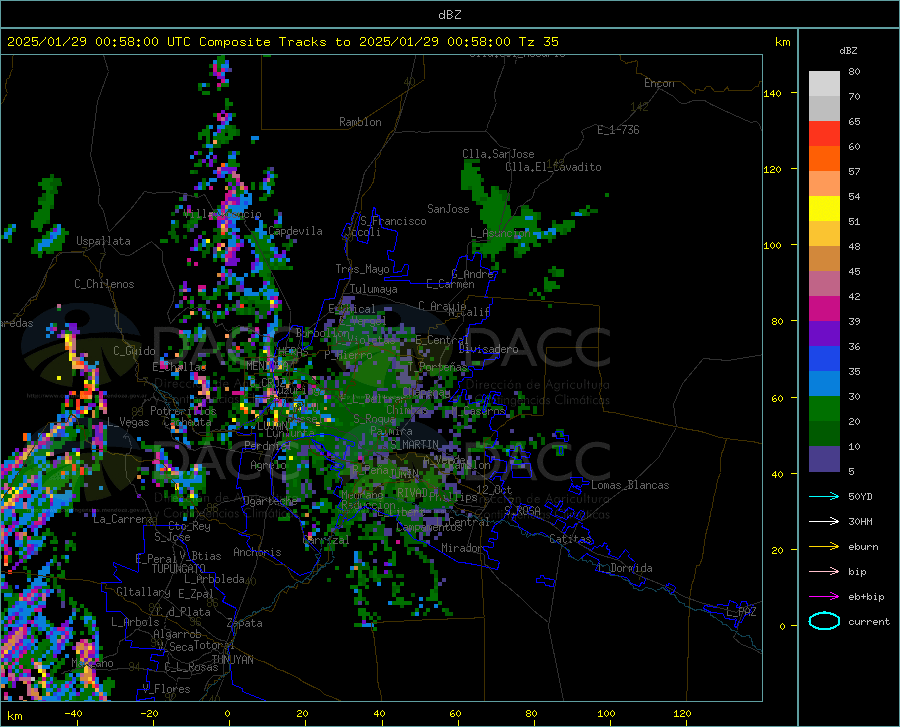Select the bright yellow 54–51 dBZ swatch
Image resolution: width=900 pixels, height=727 pixels.
pyautogui.click(x=824, y=209)
